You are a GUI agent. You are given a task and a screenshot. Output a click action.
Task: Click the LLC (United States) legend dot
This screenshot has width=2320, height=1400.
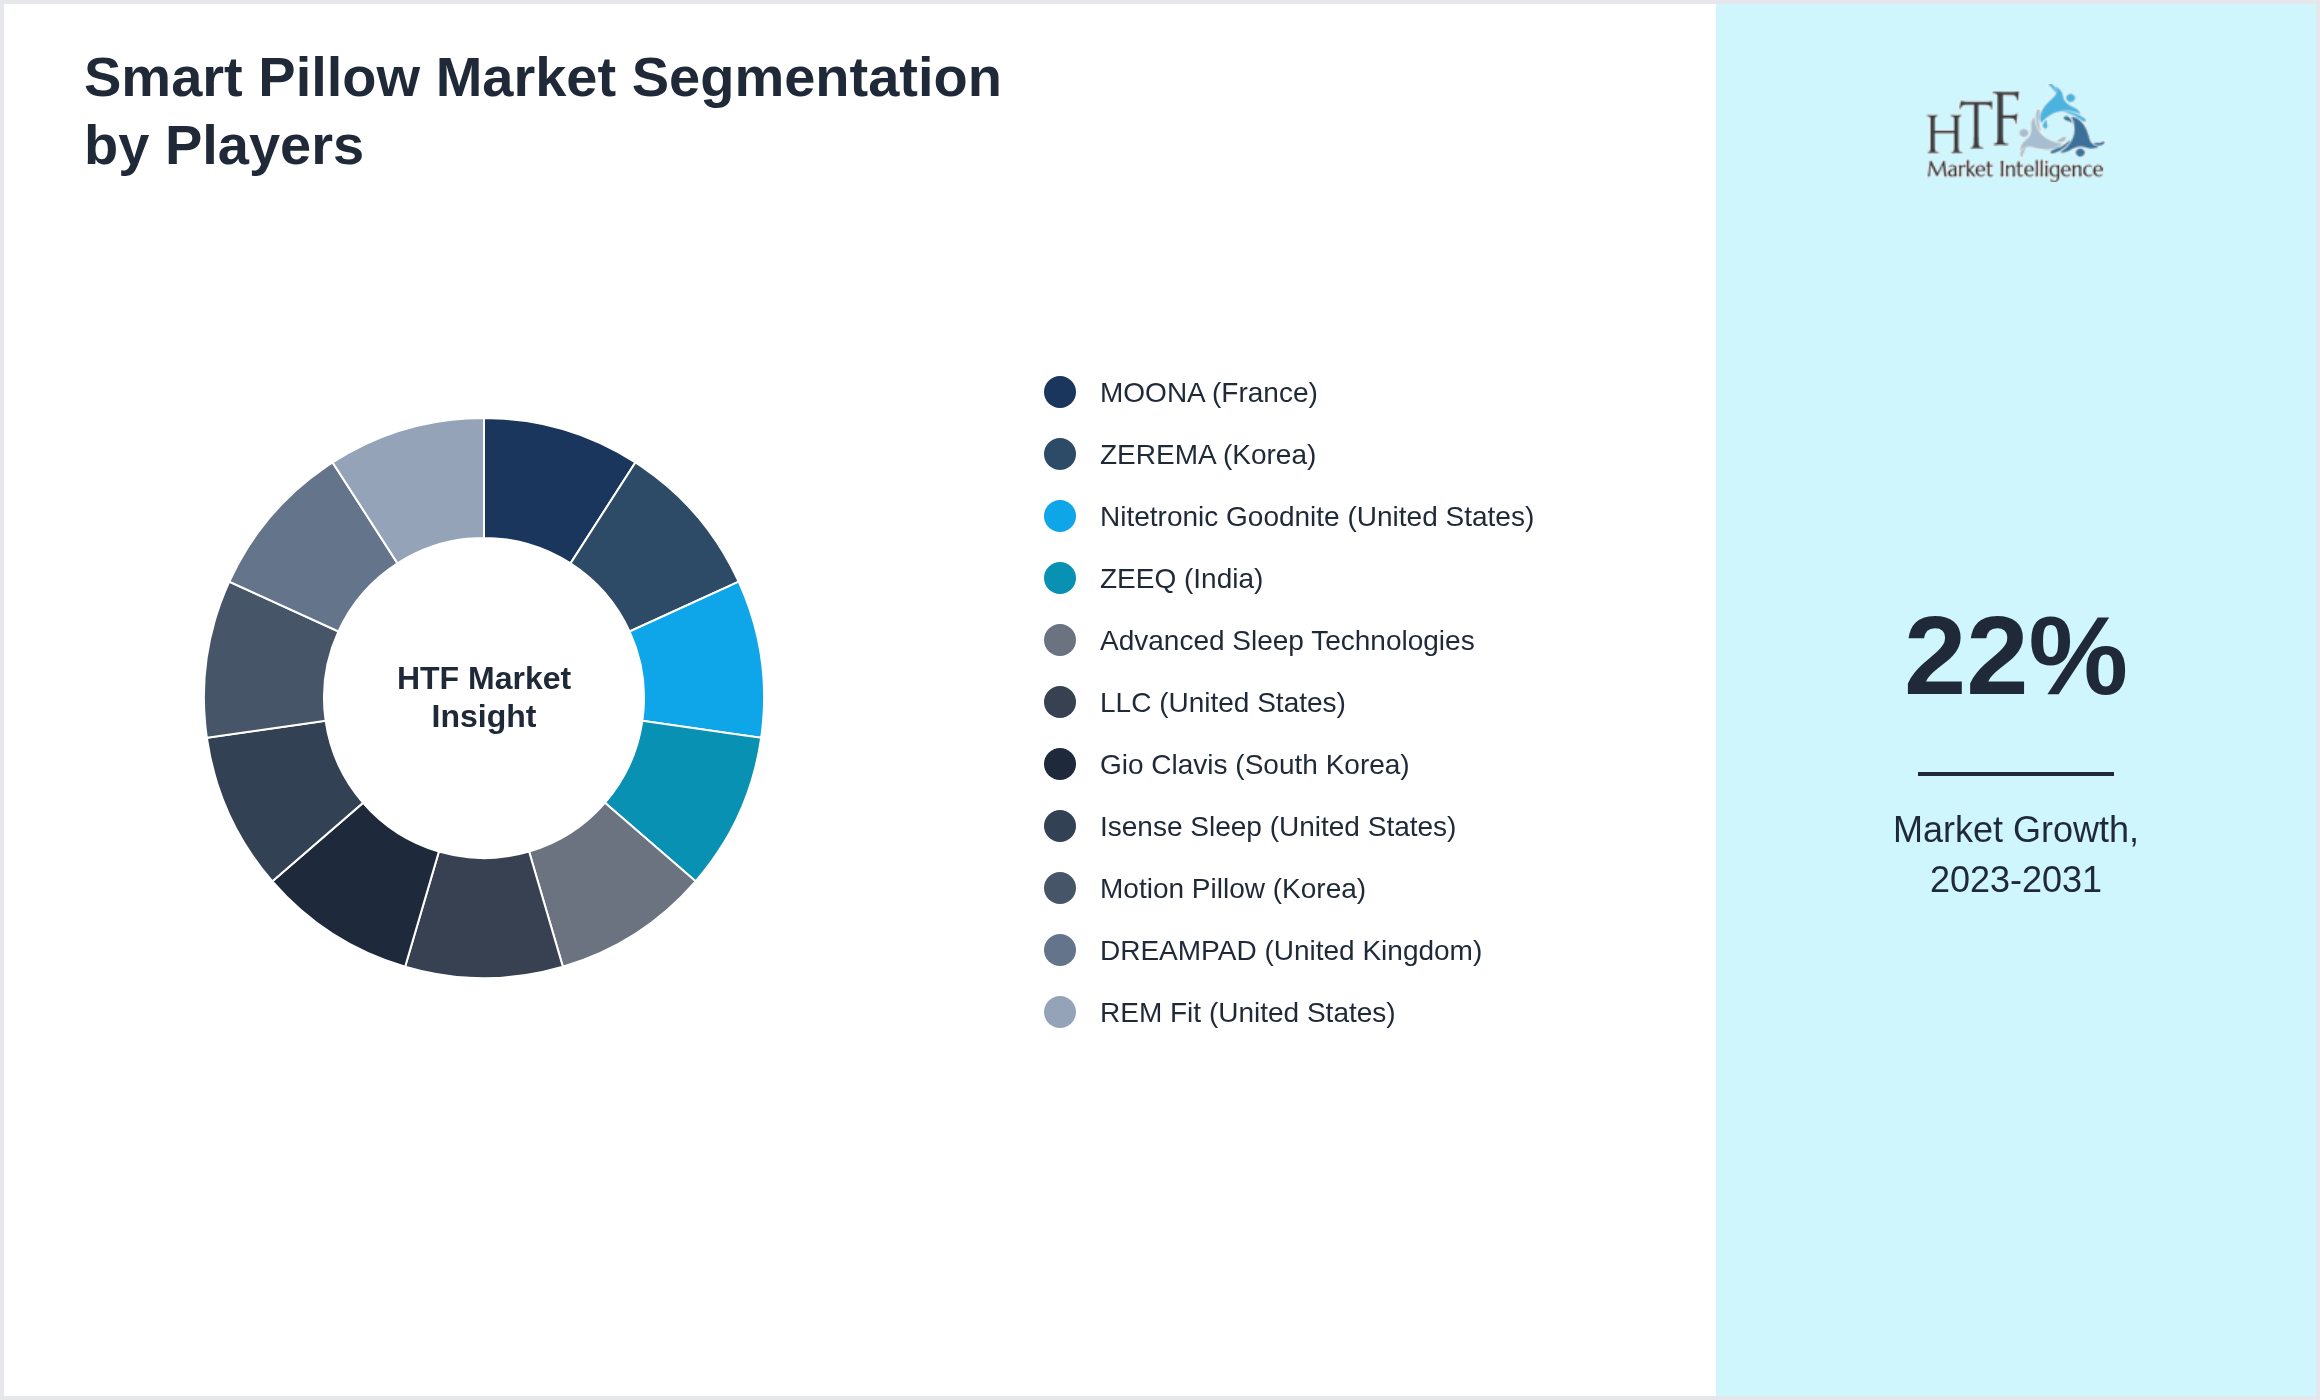(1060, 702)
